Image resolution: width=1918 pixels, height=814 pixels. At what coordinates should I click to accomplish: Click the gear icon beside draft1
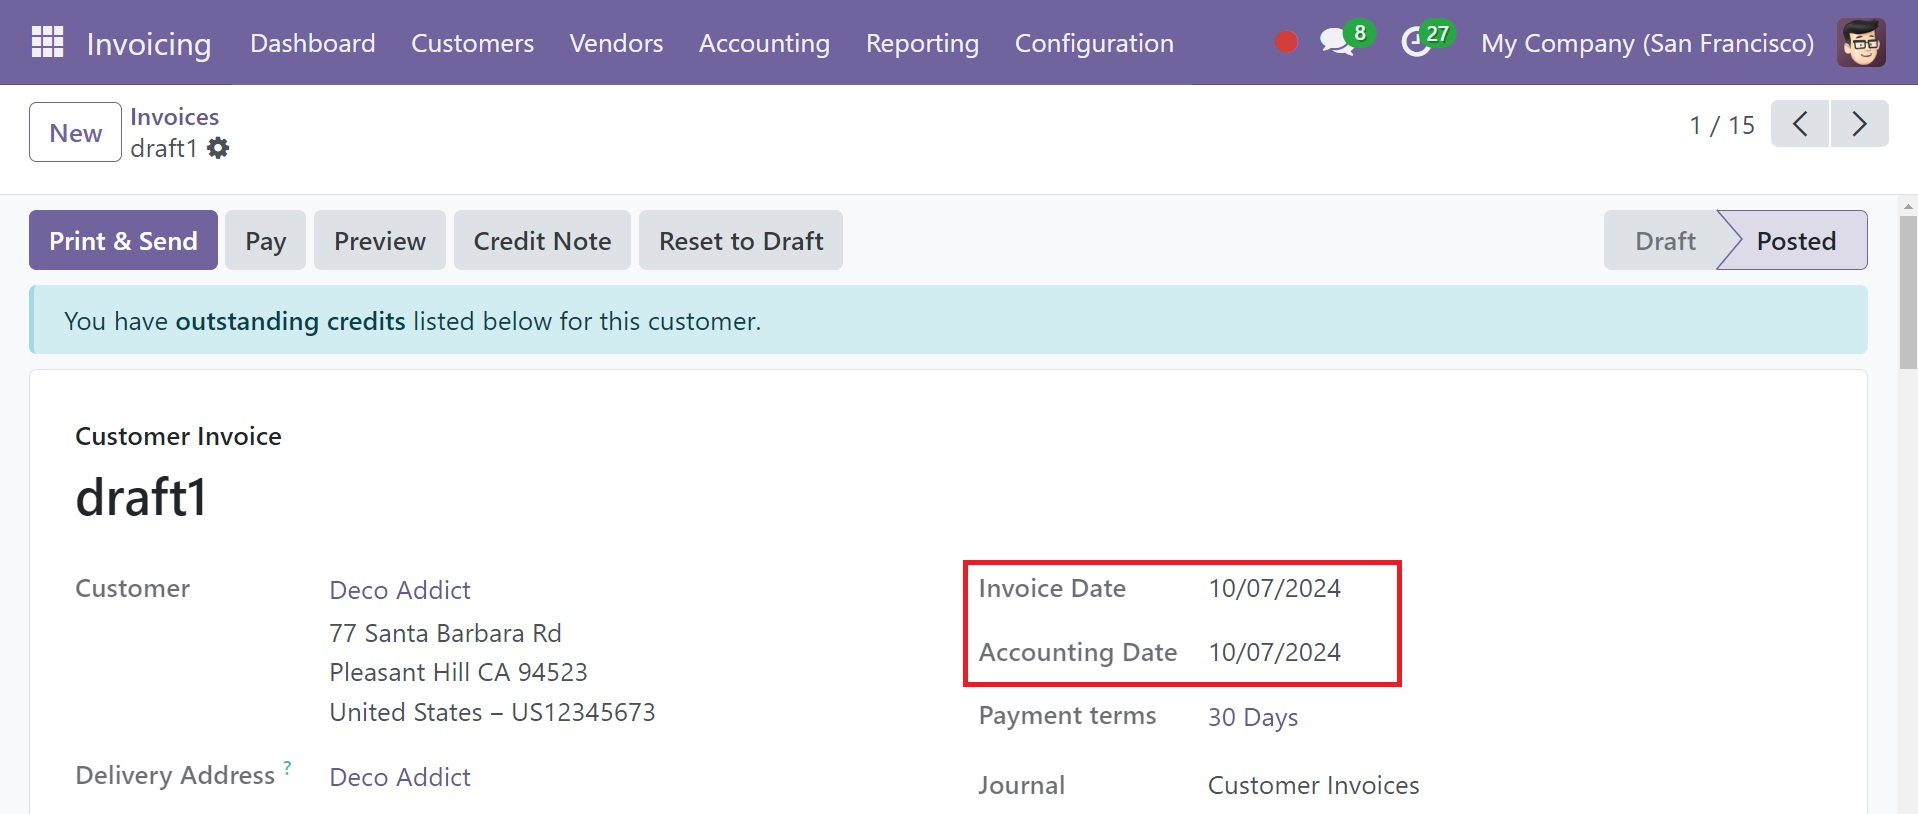click(218, 148)
